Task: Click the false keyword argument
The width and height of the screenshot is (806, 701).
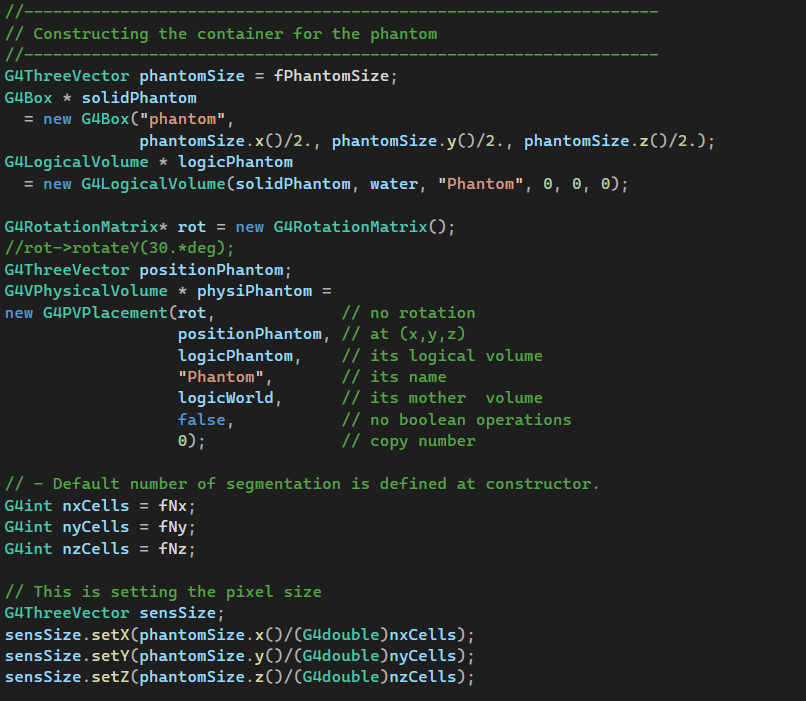Action: 201,420
